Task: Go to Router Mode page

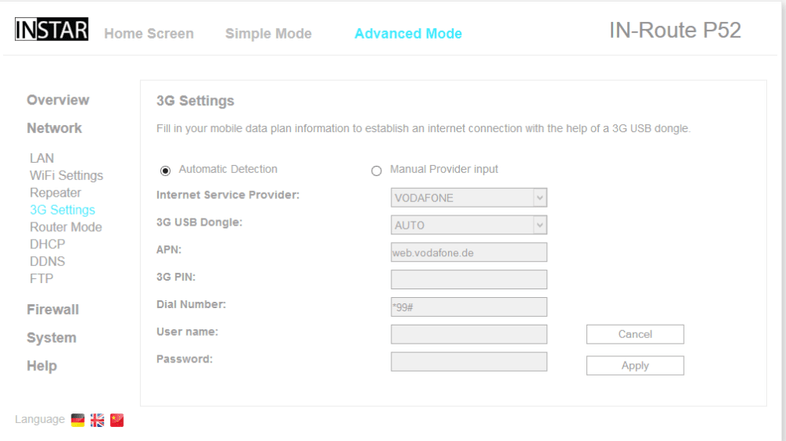Action: tap(66, 227)
